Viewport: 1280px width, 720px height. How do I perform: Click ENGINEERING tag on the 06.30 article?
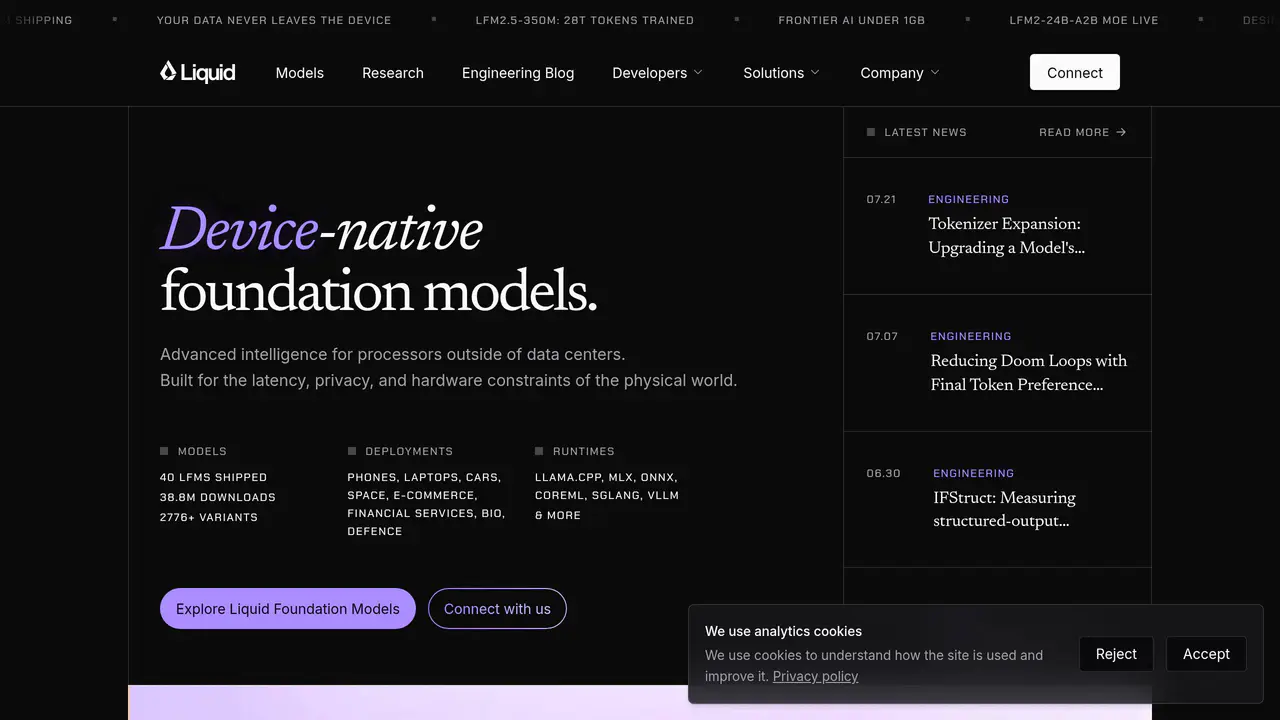pyautogui.click(x=974, y=473)
